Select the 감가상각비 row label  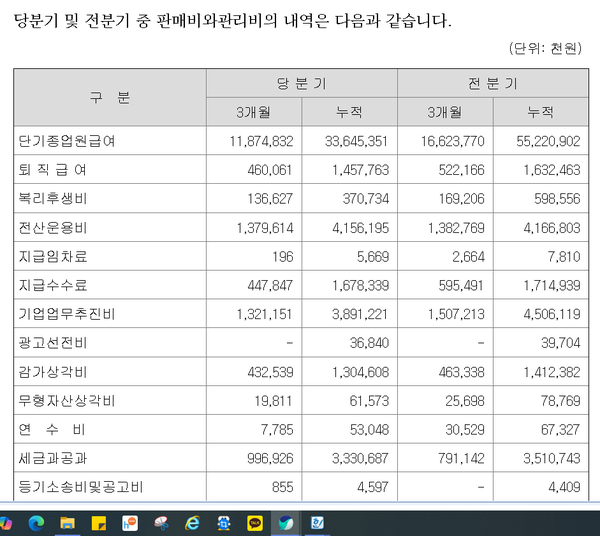(x=53, y=372)
